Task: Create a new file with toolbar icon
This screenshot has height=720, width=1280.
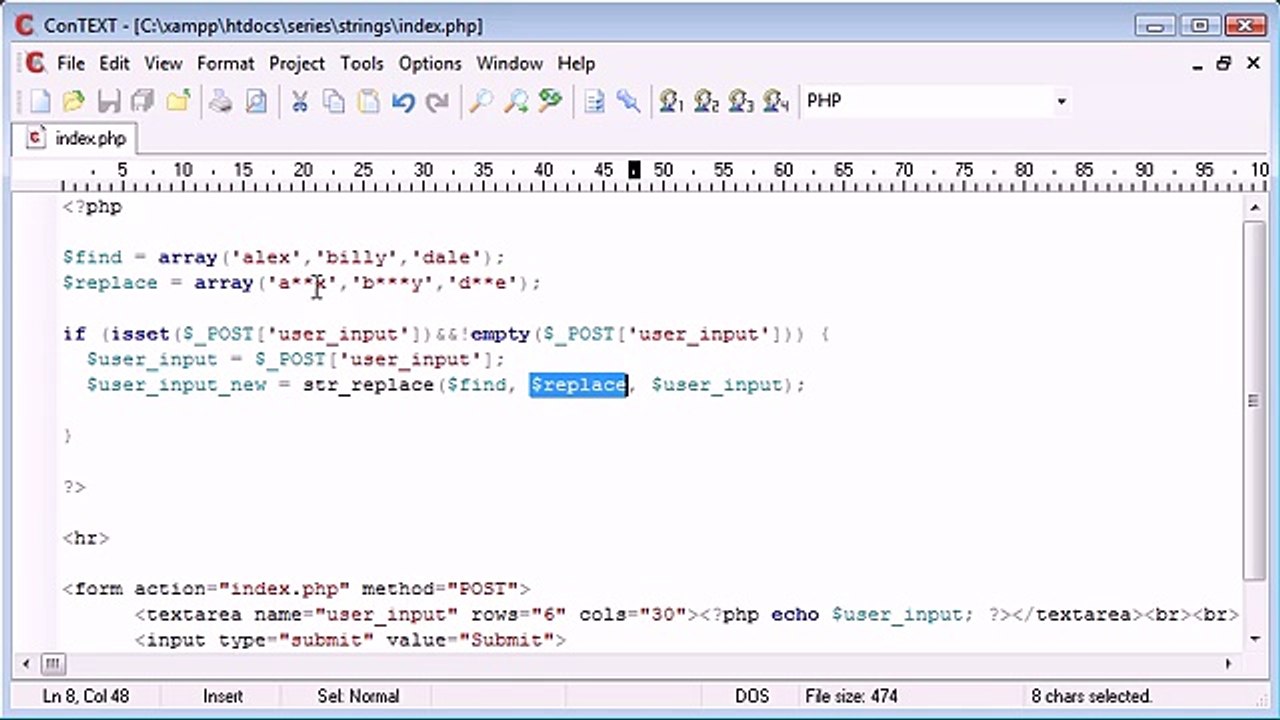Action: [40, 101]
